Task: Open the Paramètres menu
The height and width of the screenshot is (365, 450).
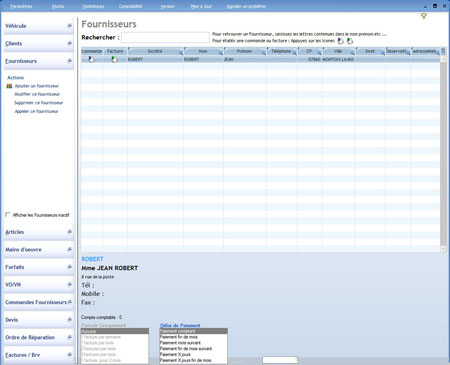Action: coord(21,6)
